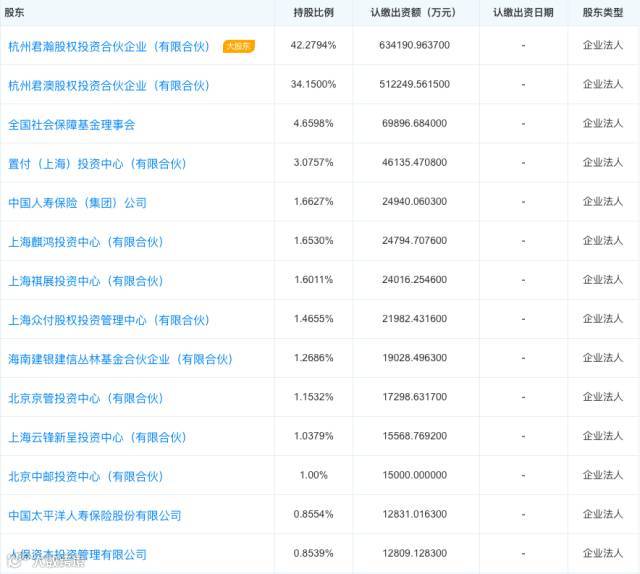640x574 pixels.
Task: Open 中国人寿保险（集团）公司 link
Action: [78, 203]
